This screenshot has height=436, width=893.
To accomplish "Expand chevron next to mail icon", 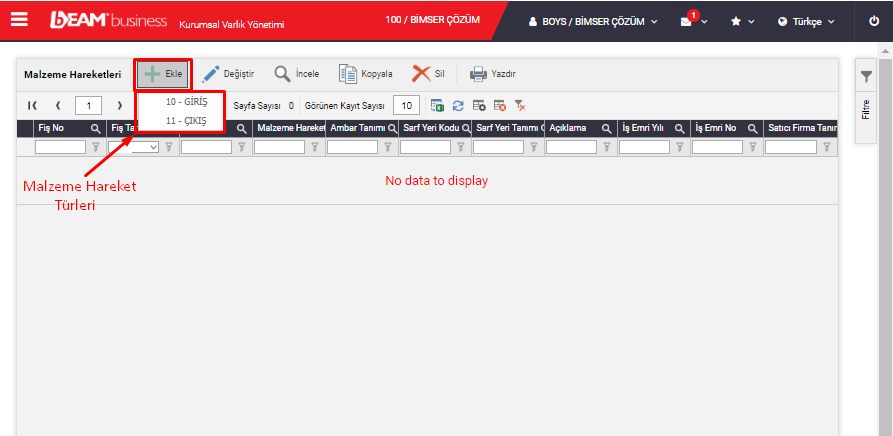I will click(704, 22).
